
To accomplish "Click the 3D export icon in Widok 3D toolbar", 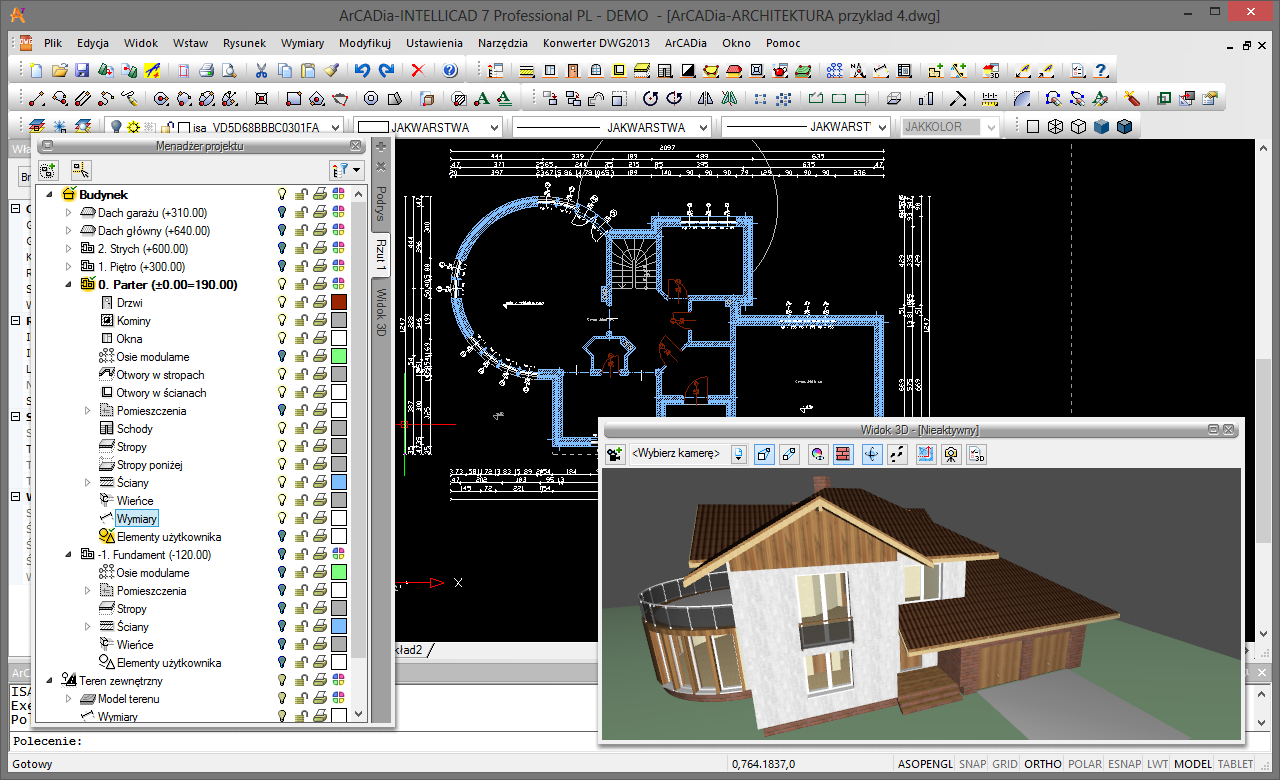I will pos(977,454).
